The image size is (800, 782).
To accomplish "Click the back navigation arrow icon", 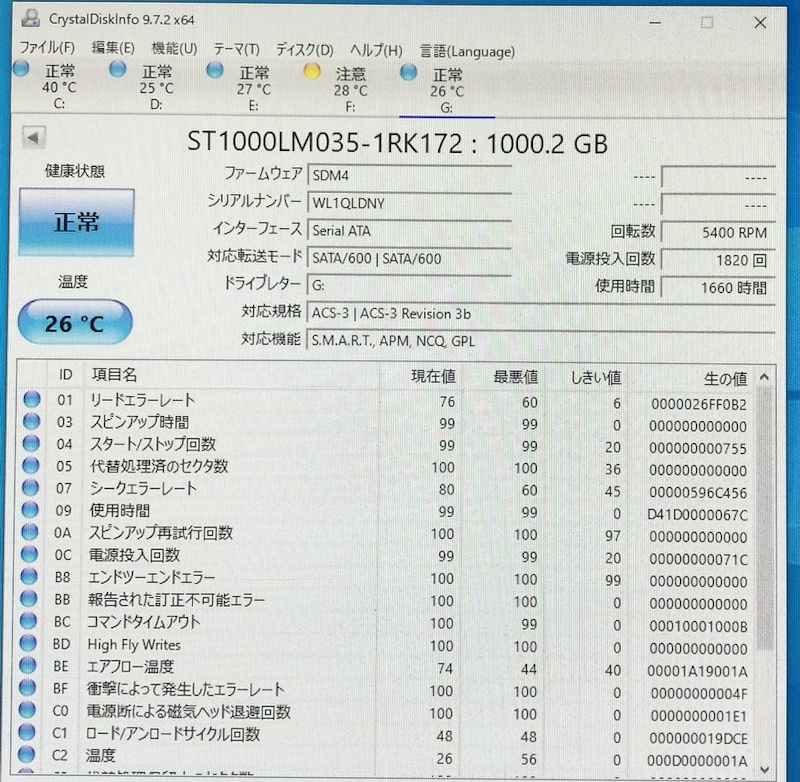I will coord(33,138).
